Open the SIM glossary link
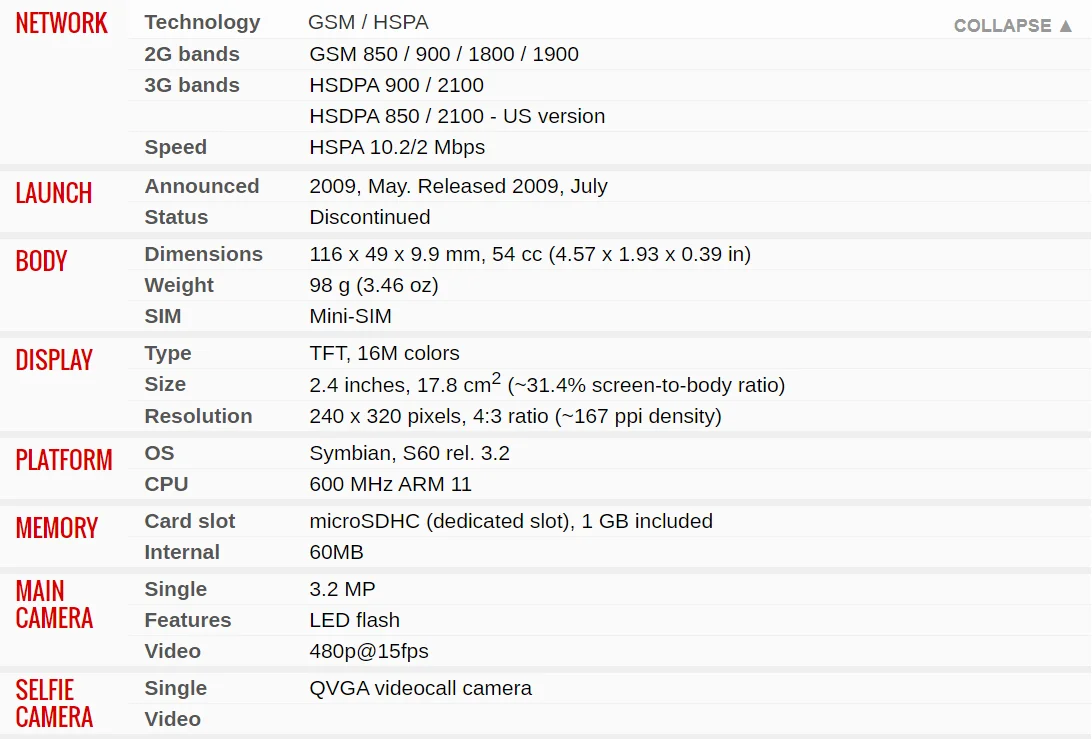Image resolution: width=1092 pixels, height=739 pixels. [163, 316]
